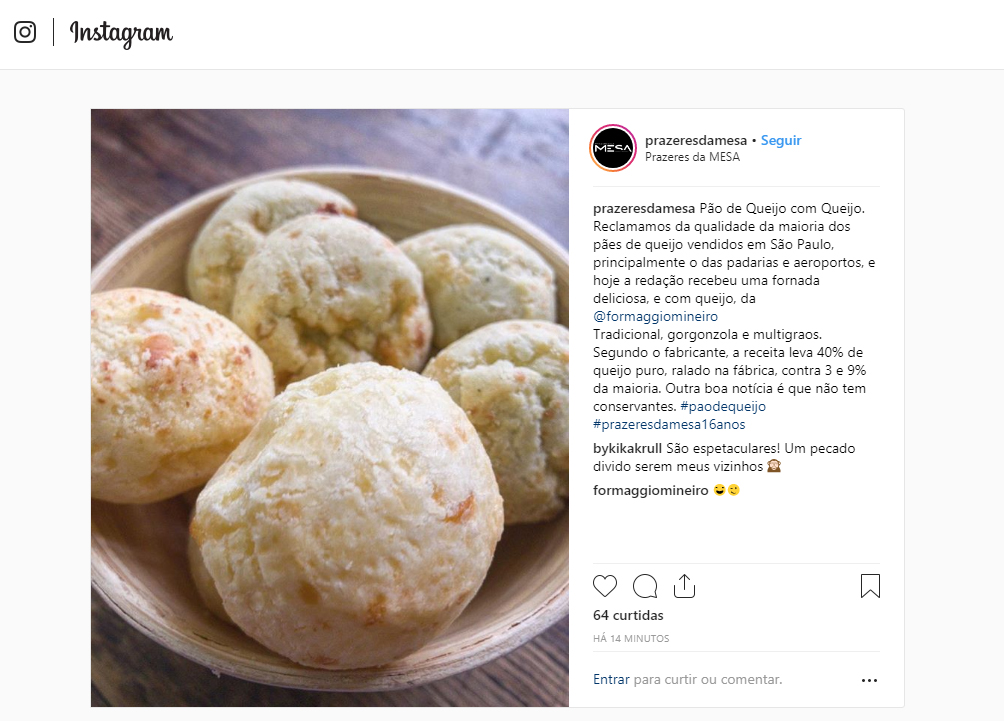
Task: Open bykikakrull commenter profile
Action: (627, 448)
